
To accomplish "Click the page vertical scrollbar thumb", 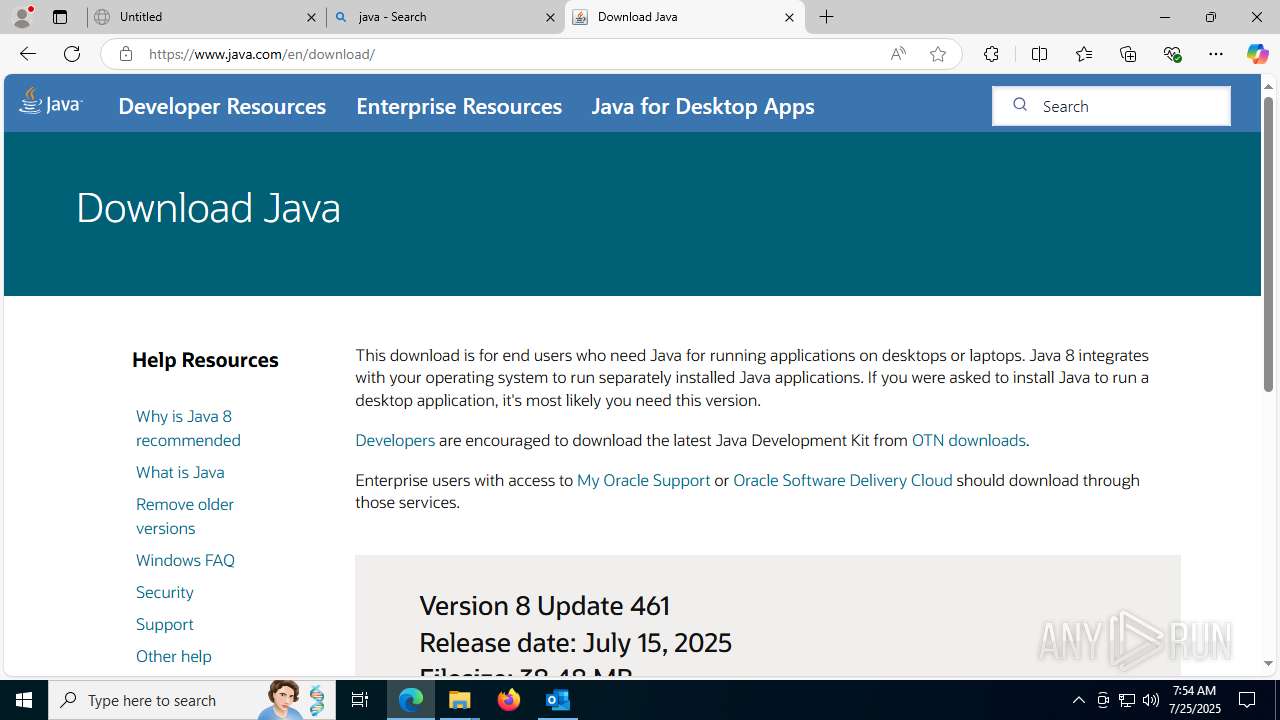I will coord(1268,245).
